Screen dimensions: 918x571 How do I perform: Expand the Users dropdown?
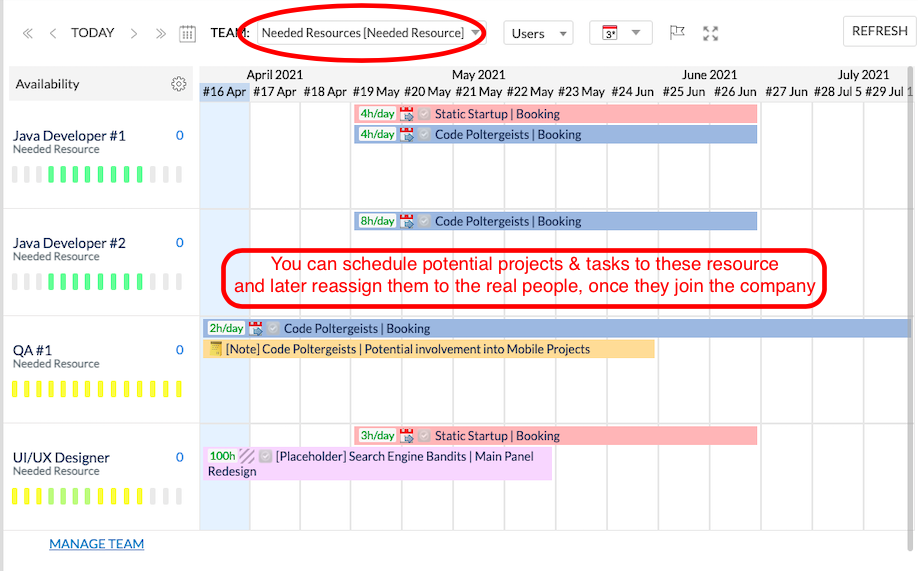pyautogui.click(x=538, y=33)
